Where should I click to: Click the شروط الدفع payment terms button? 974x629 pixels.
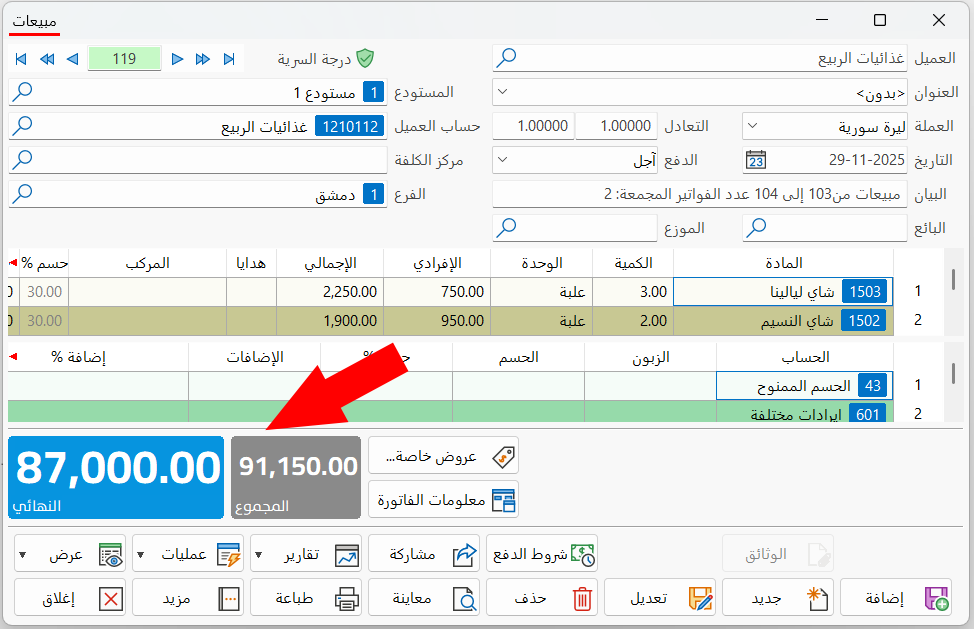click(542, 554)
